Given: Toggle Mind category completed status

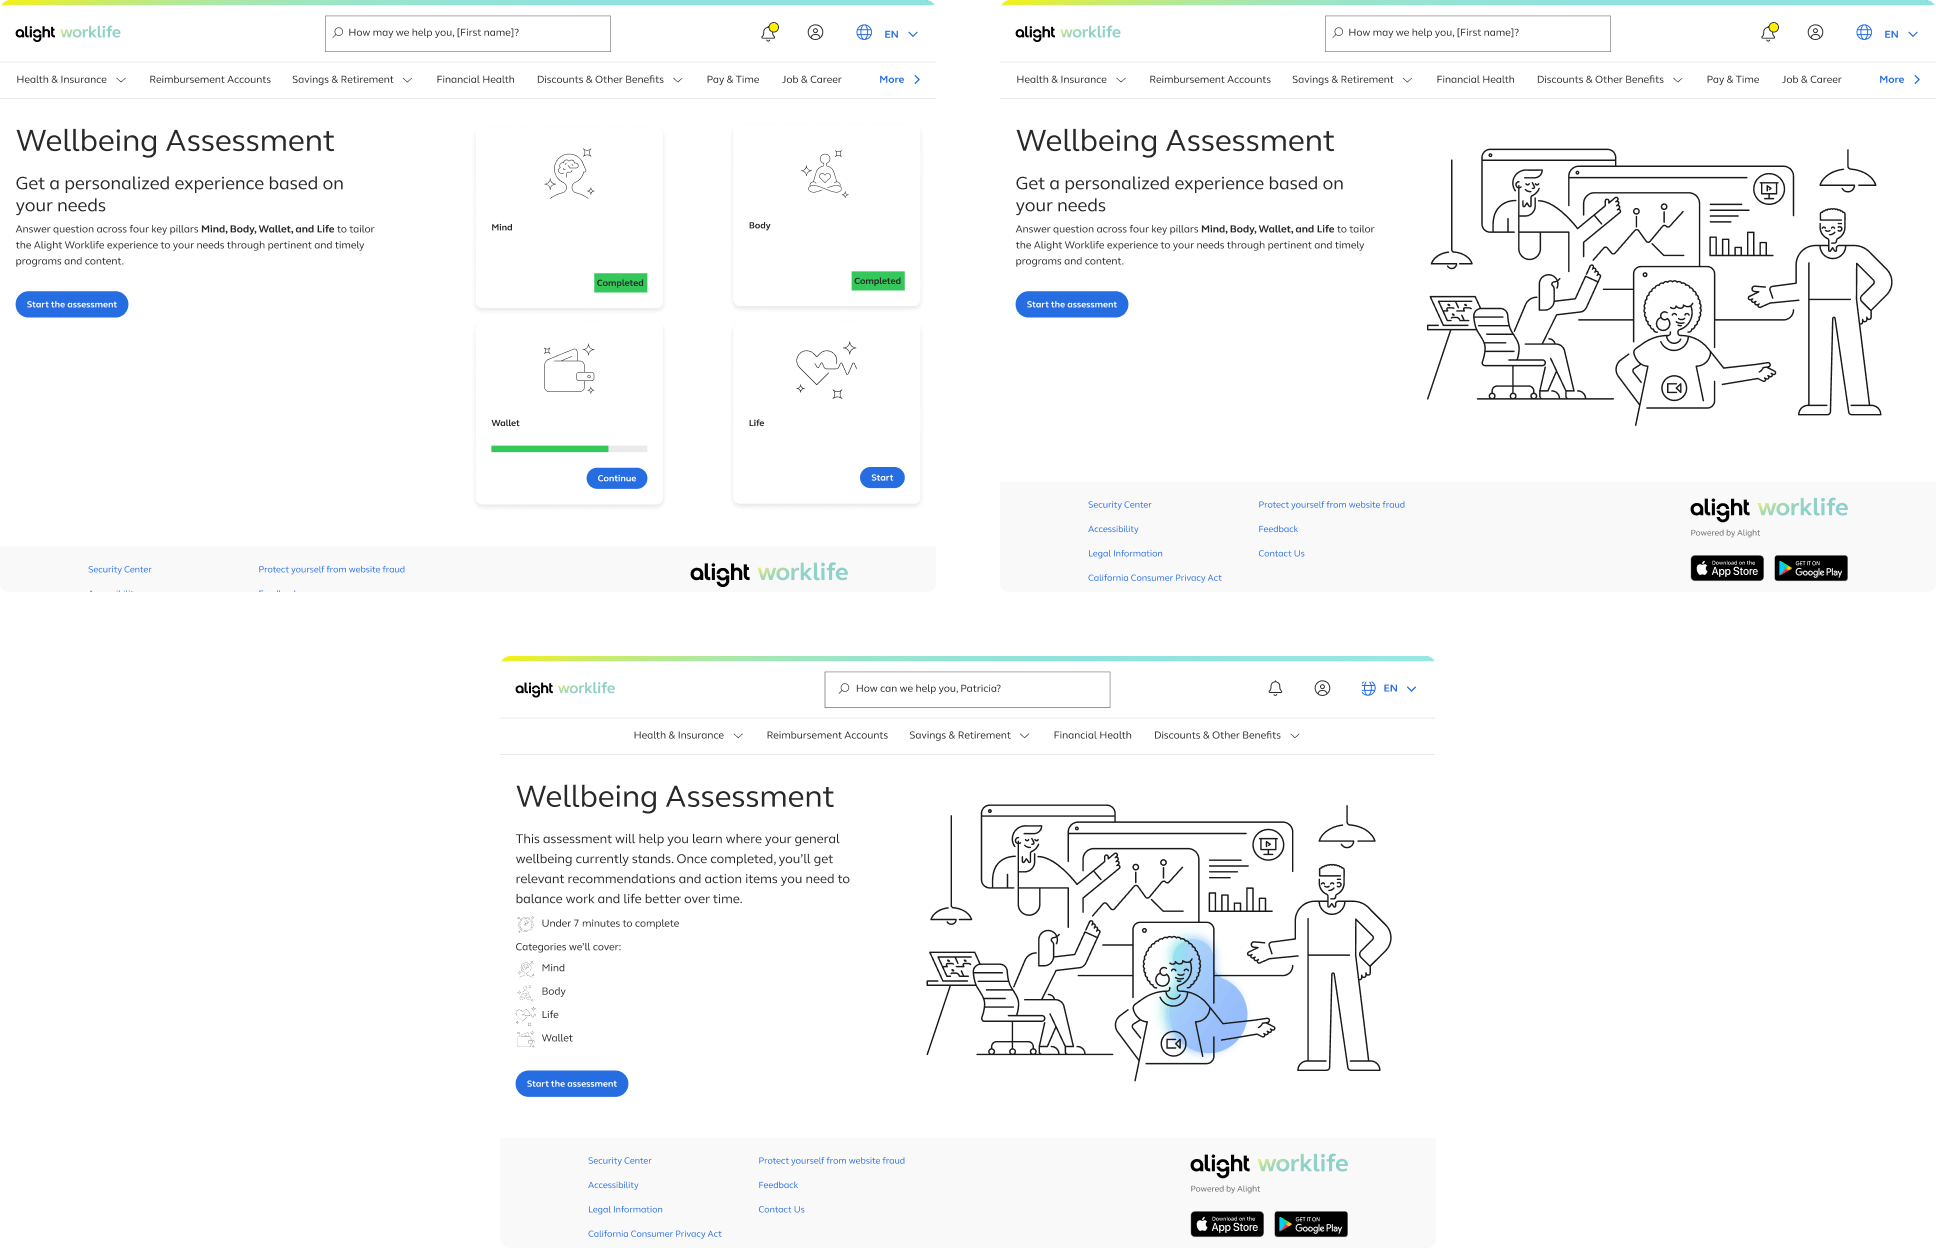Looking at the screenshot, I should (618, 284).
